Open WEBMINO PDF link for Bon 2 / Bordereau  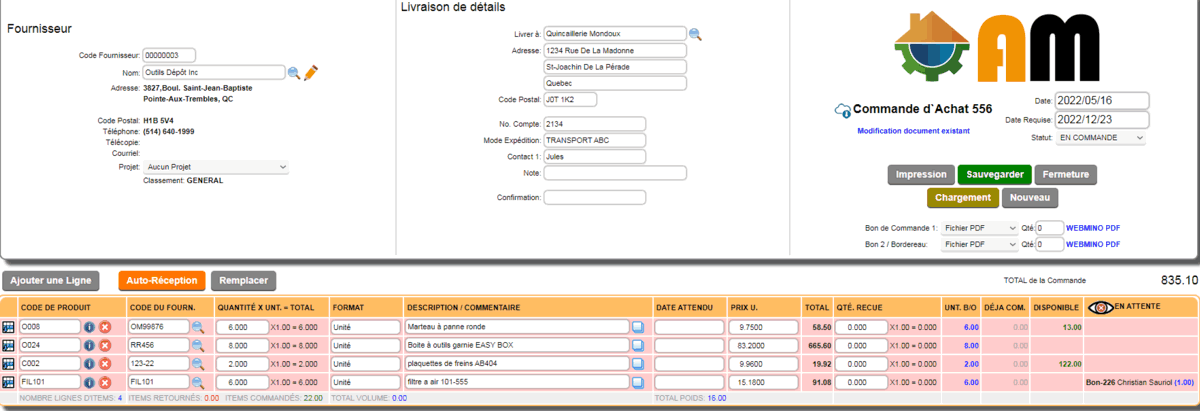click(x=1093, y=244)
